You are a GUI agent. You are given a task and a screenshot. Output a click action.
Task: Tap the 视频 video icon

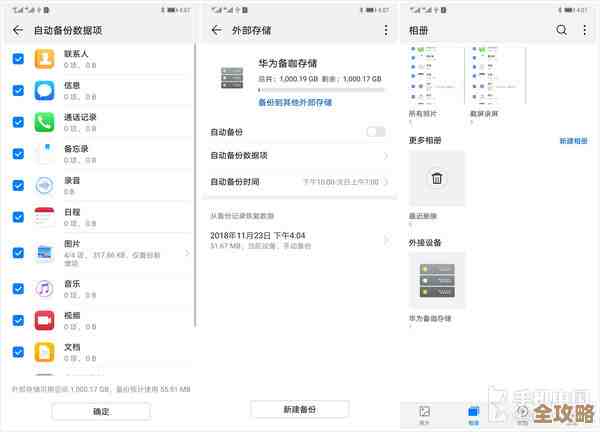coord(44,320)
